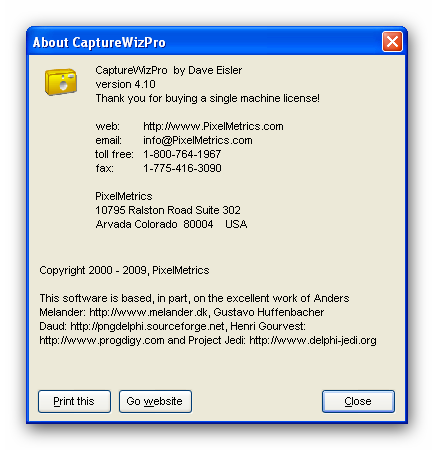This screenshot has width=434, height=450.
Task: Click the http://pngdelphi.sourceforge.net URL text
Action: pos(147,326)
